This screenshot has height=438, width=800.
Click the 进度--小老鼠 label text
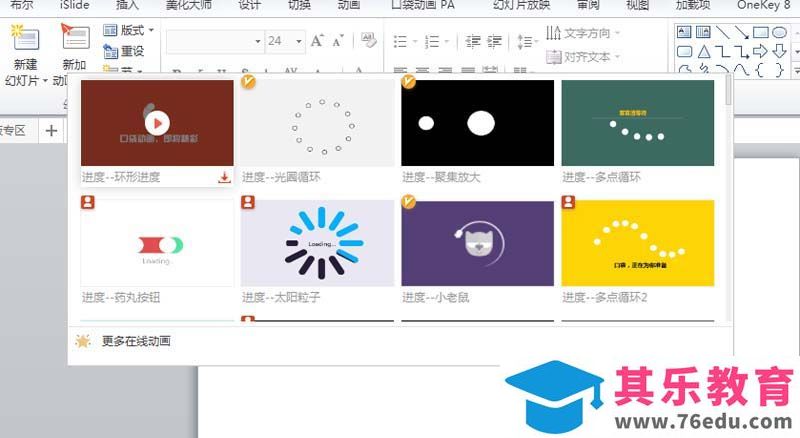pyautogui.click(x=435, y=297)
